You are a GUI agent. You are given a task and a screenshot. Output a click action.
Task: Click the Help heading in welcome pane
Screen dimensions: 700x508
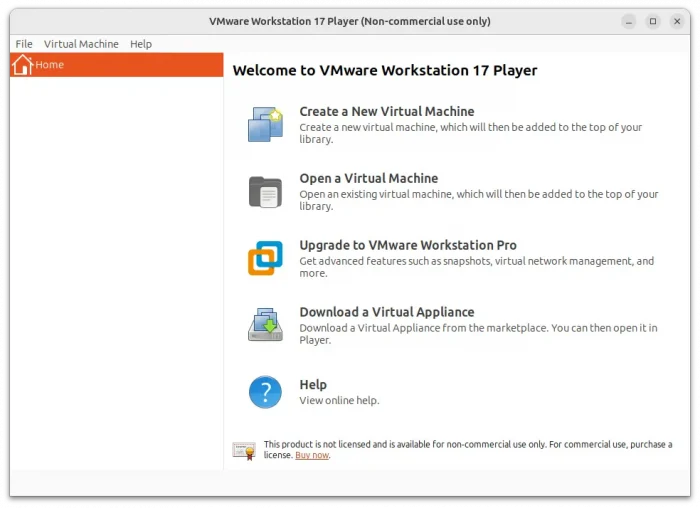click(x=313, y=384)
